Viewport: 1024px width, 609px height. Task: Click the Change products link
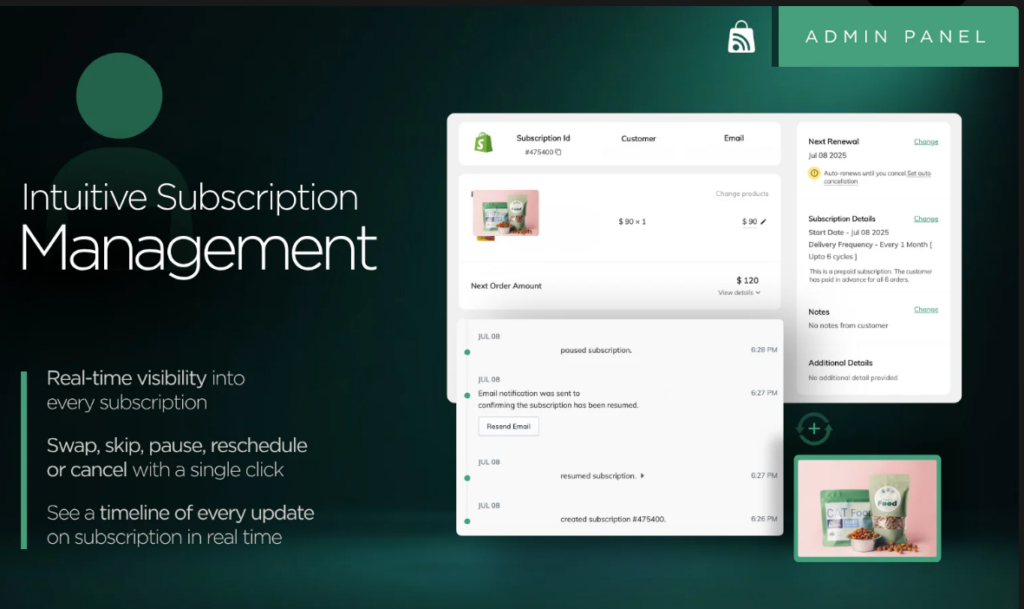click(742, 194)
